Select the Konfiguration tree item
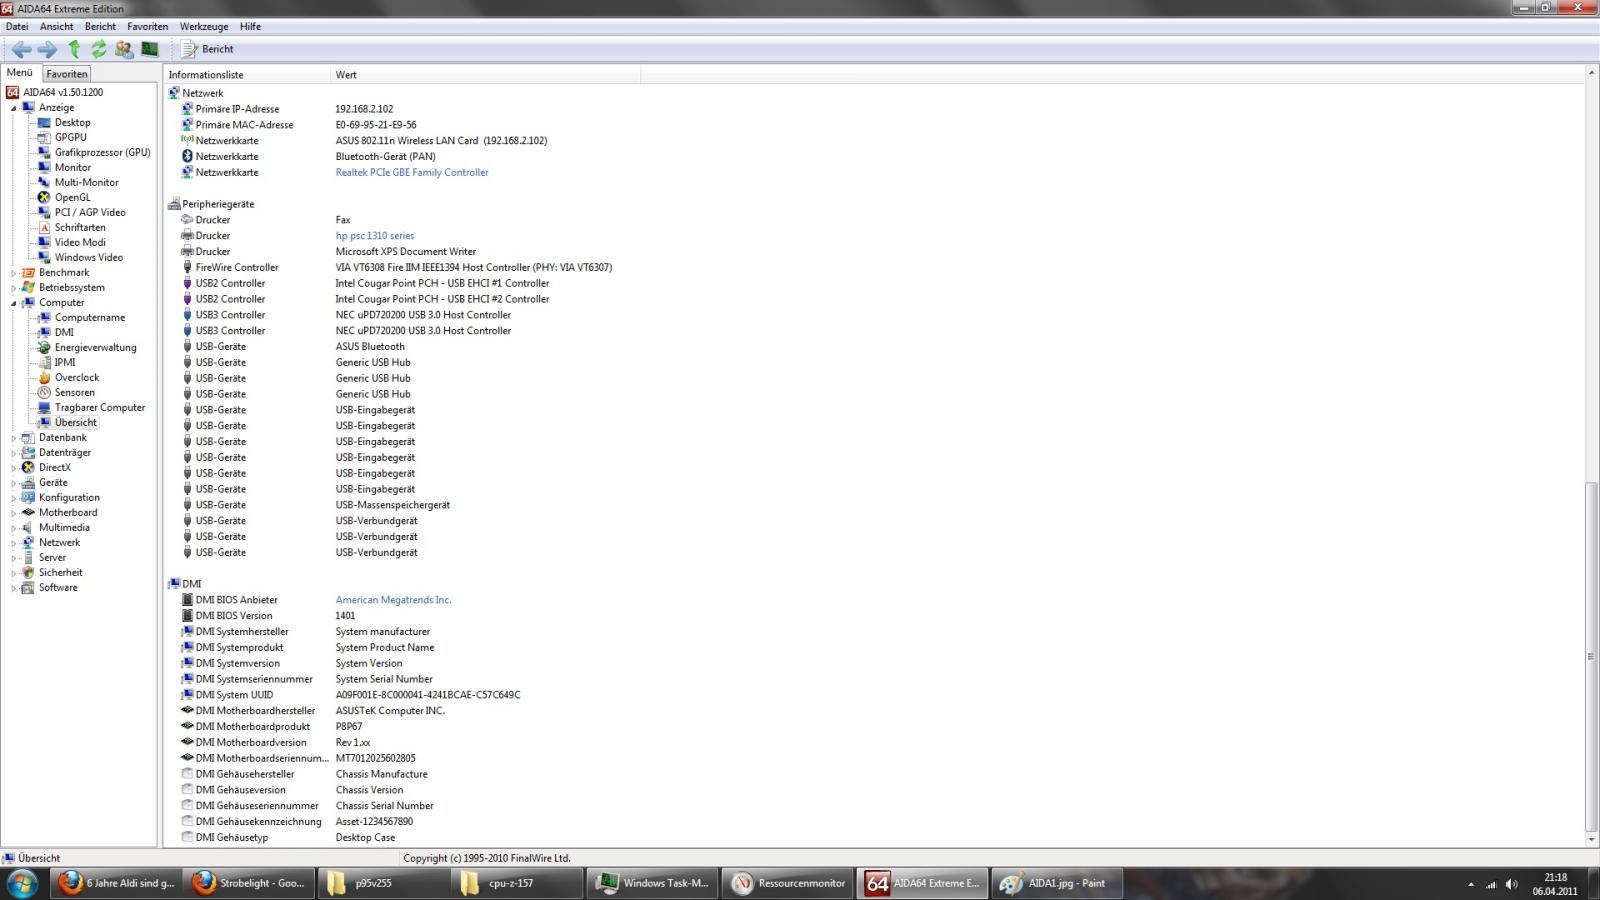Screen dimensions: 1600x900 coord(69,498)
